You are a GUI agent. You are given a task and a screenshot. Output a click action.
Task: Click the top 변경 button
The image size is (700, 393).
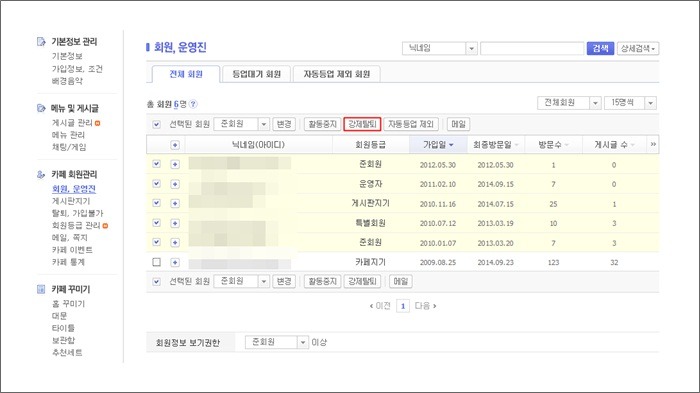[284, 124]
